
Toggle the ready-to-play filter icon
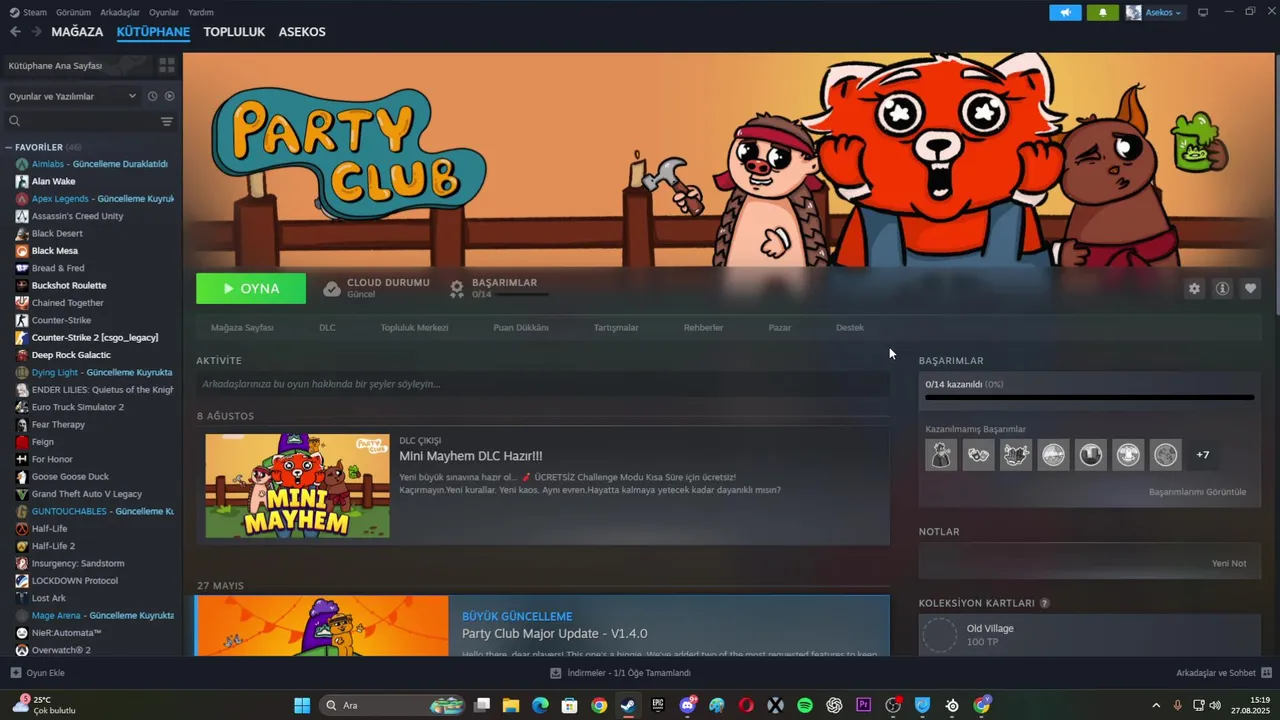click(x=169, y=96)
